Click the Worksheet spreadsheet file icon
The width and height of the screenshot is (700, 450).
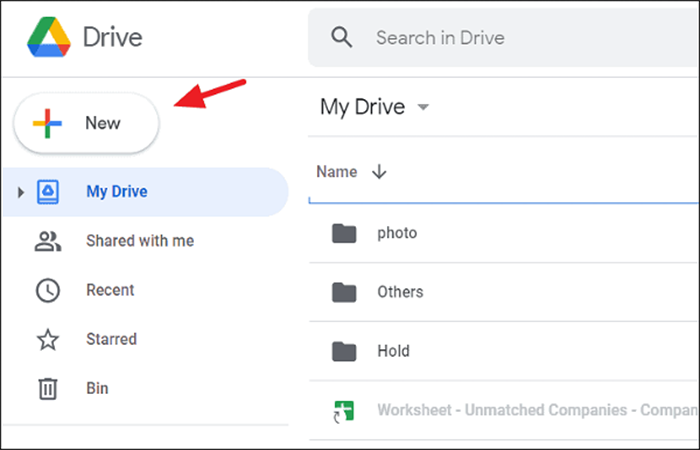coord(344,411)
